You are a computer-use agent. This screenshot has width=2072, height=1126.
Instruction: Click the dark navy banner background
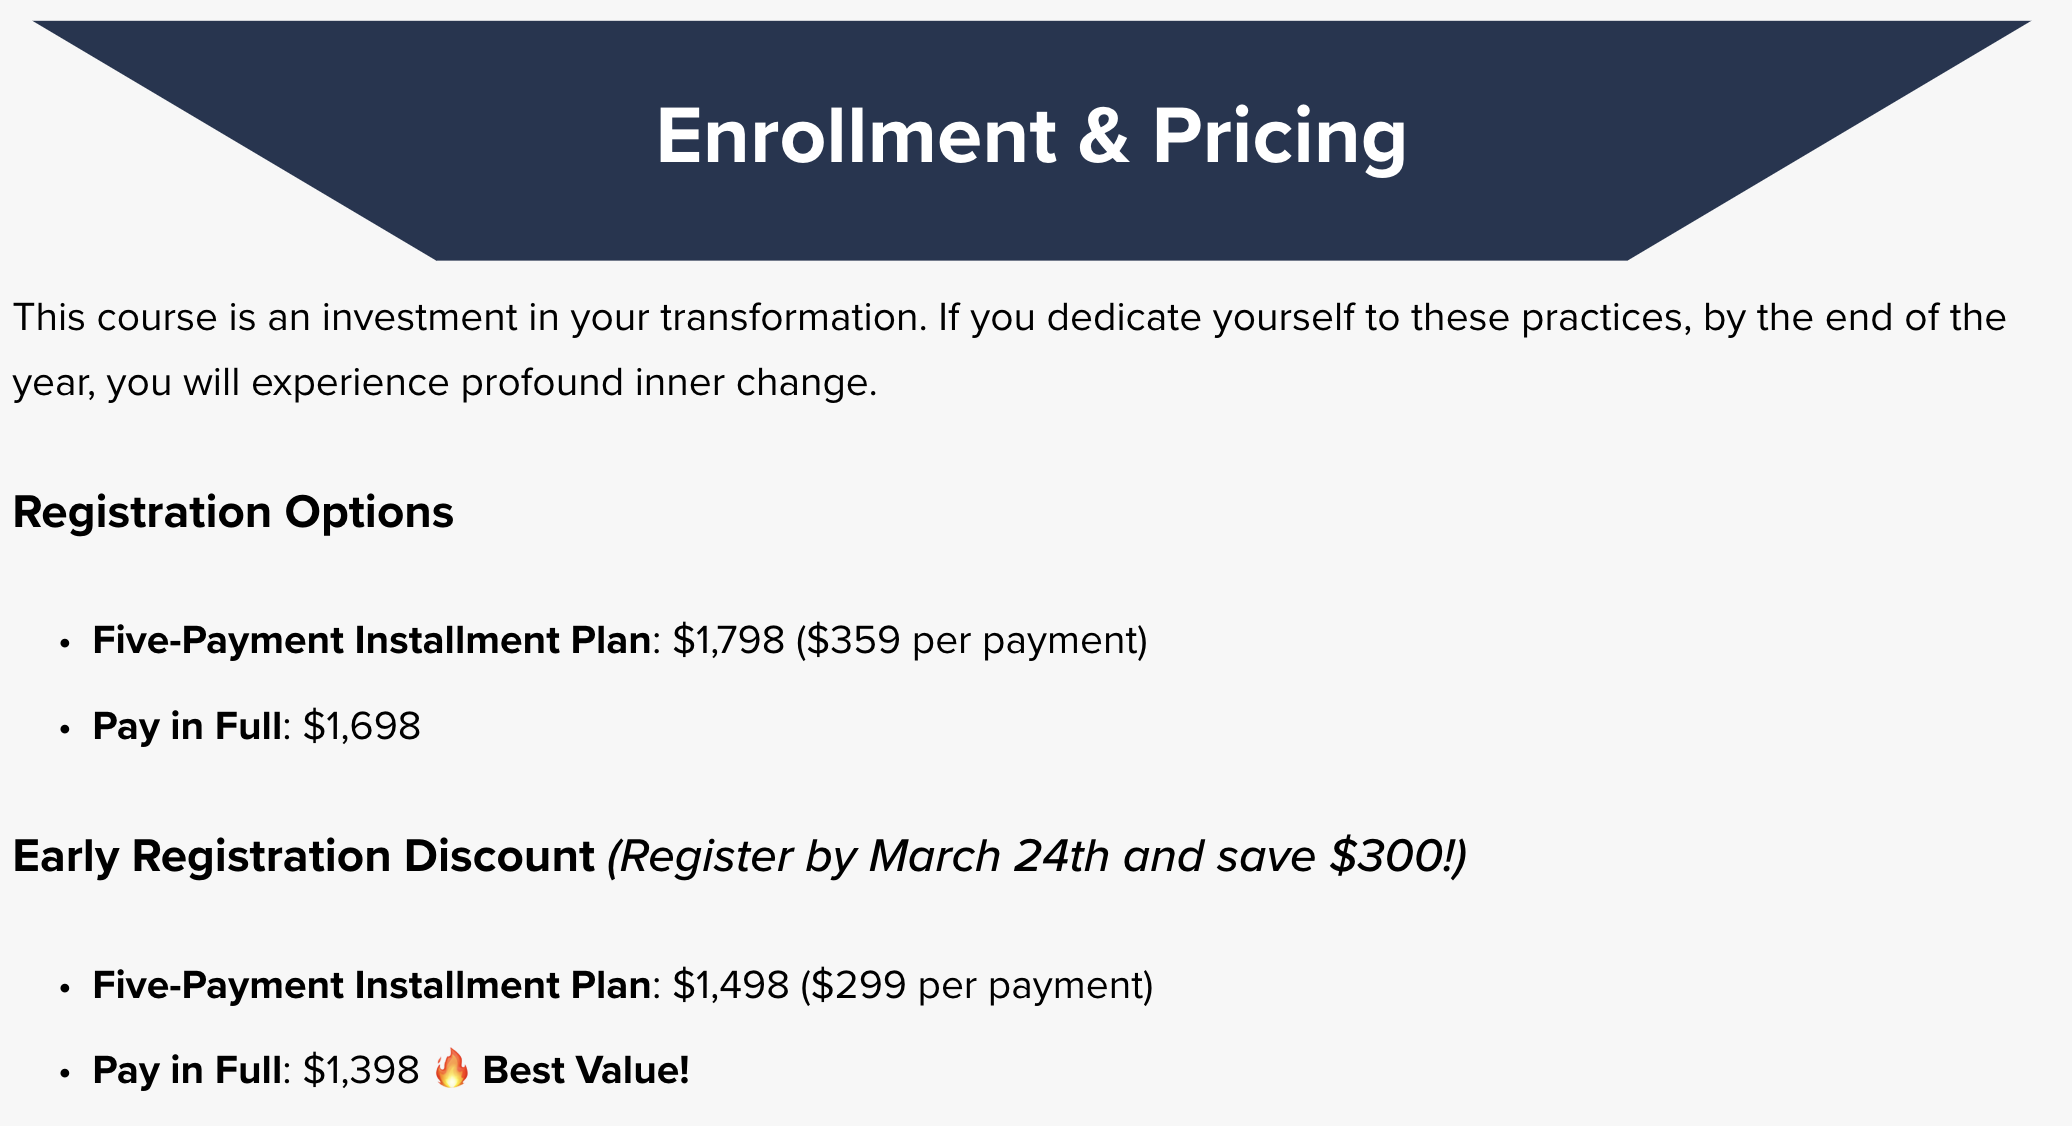1031,222
